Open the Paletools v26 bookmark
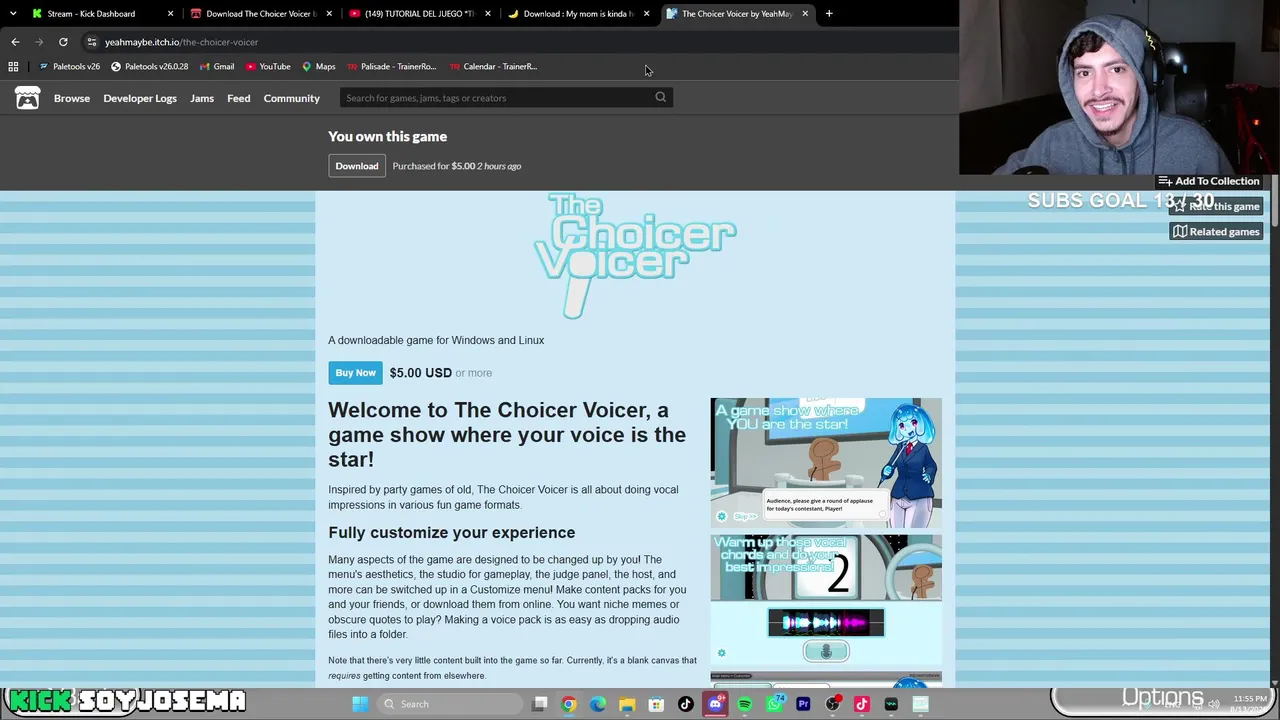The height and width of the screenshot is (720, 1280). tap(70, 66)
